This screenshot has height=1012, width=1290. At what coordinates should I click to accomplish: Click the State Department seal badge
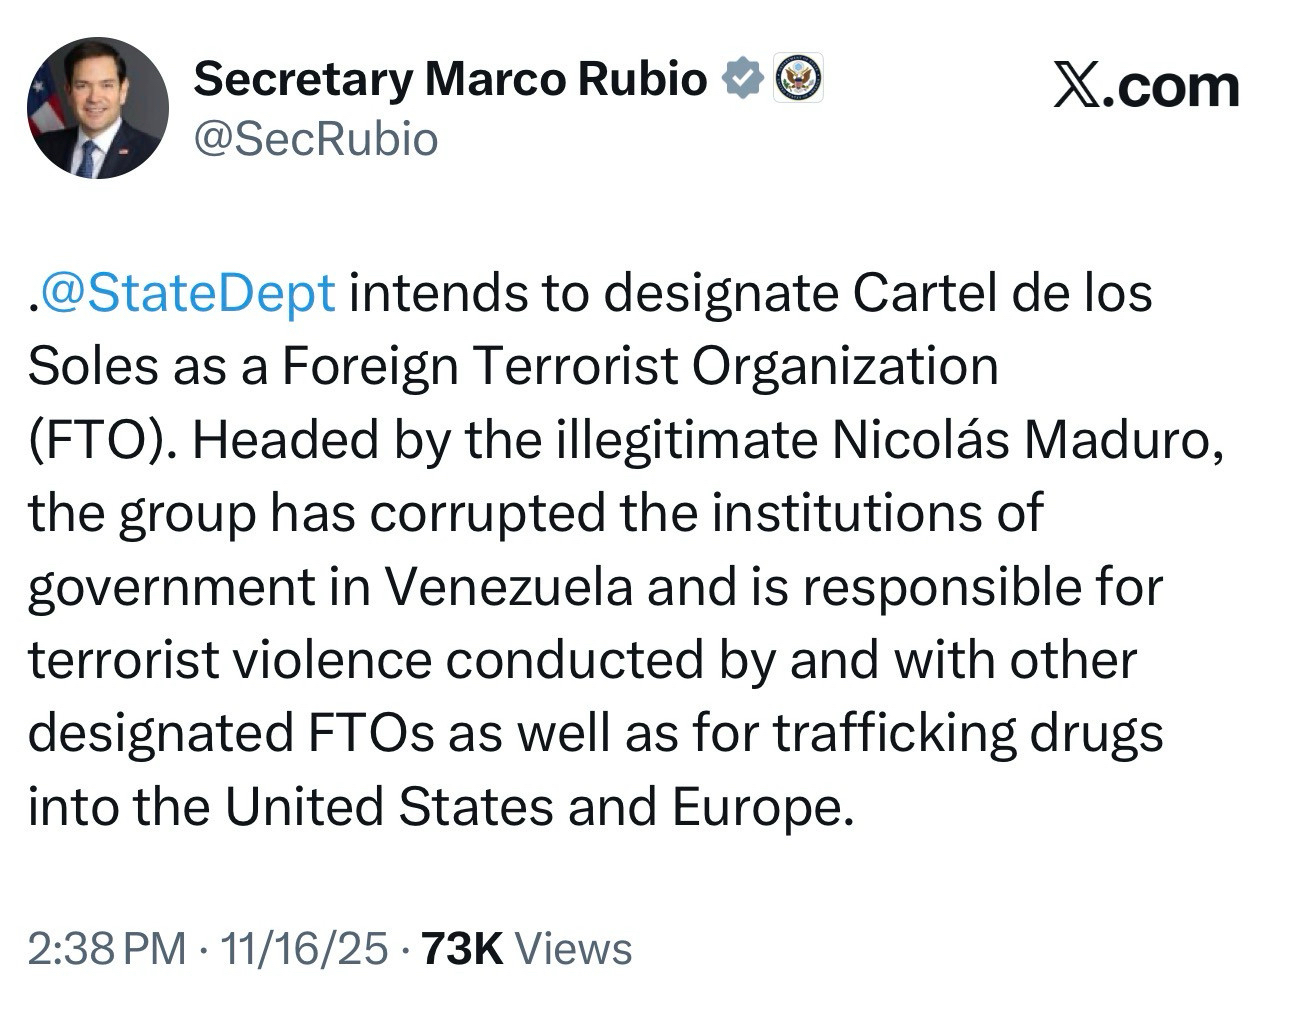(x=798, y=78)
